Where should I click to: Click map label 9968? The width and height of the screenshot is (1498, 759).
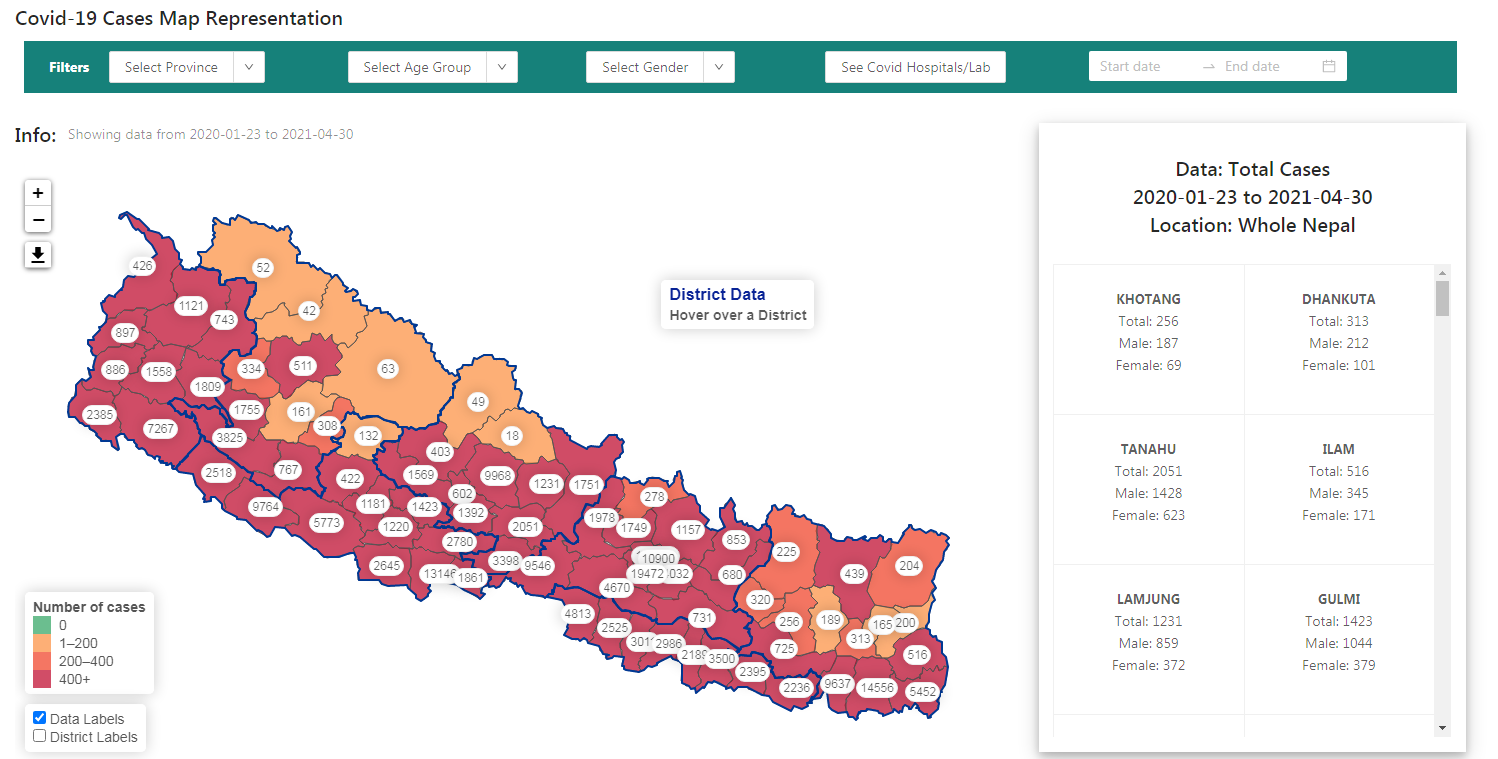[x=496, y=475]
